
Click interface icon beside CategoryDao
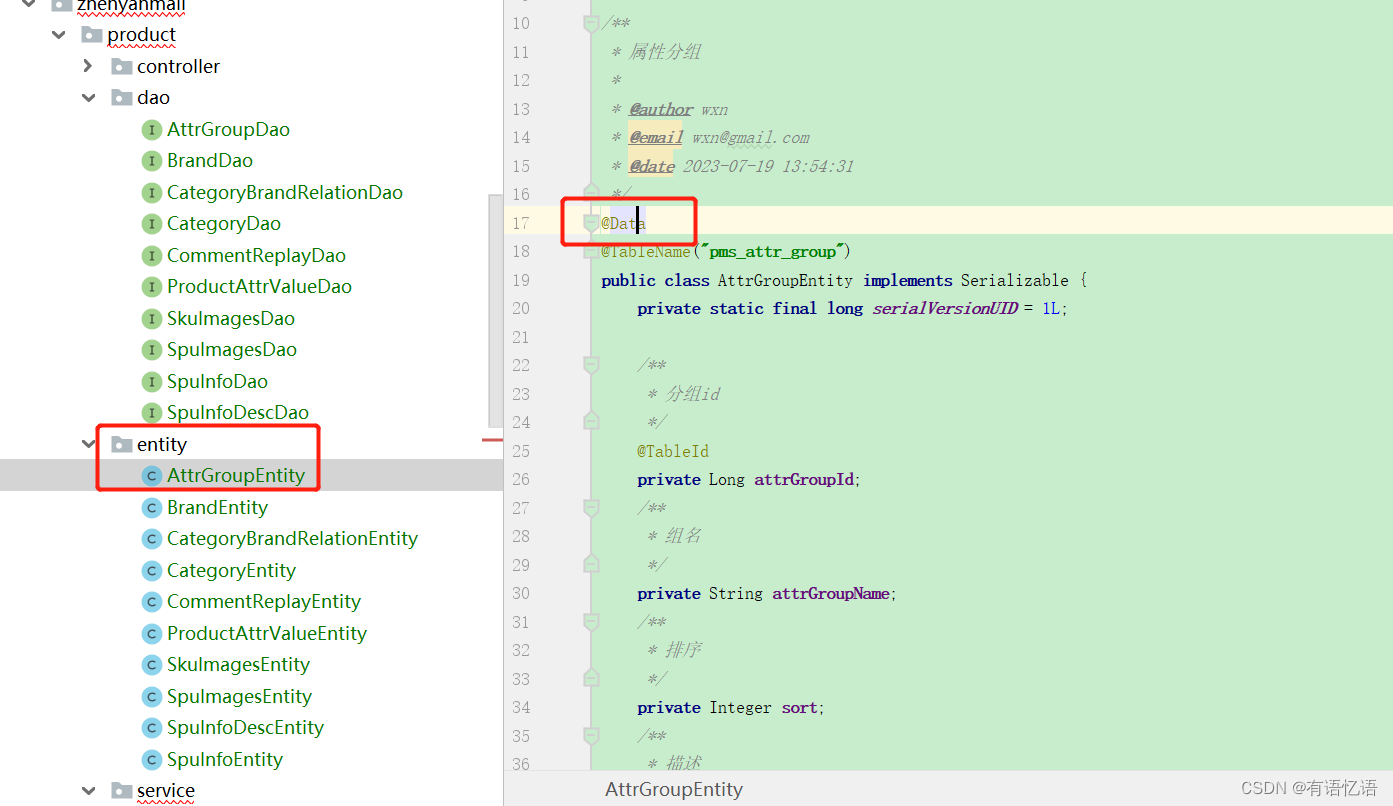point(152,224)
